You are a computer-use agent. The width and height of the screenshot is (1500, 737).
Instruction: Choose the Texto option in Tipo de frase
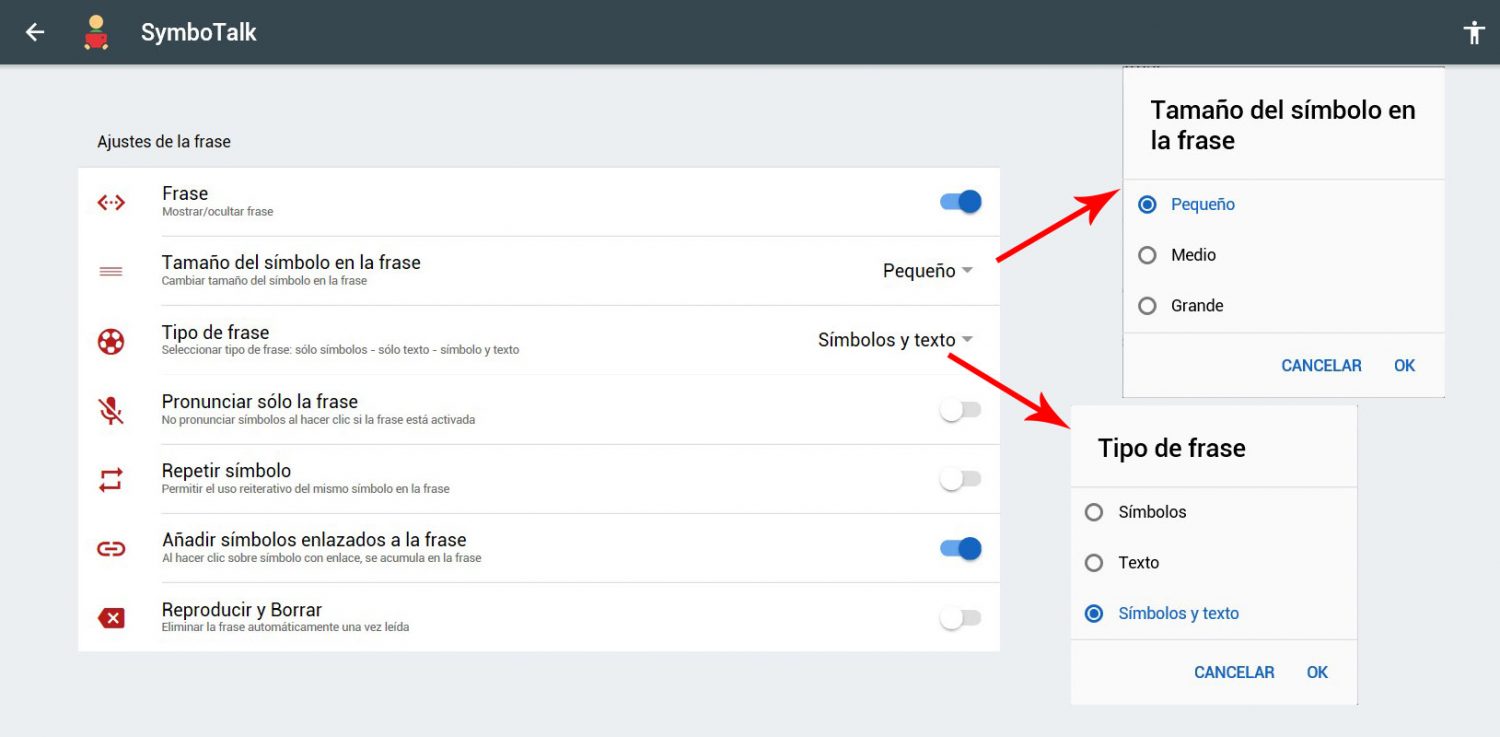pyautogui.click(x=1094, y=562)
